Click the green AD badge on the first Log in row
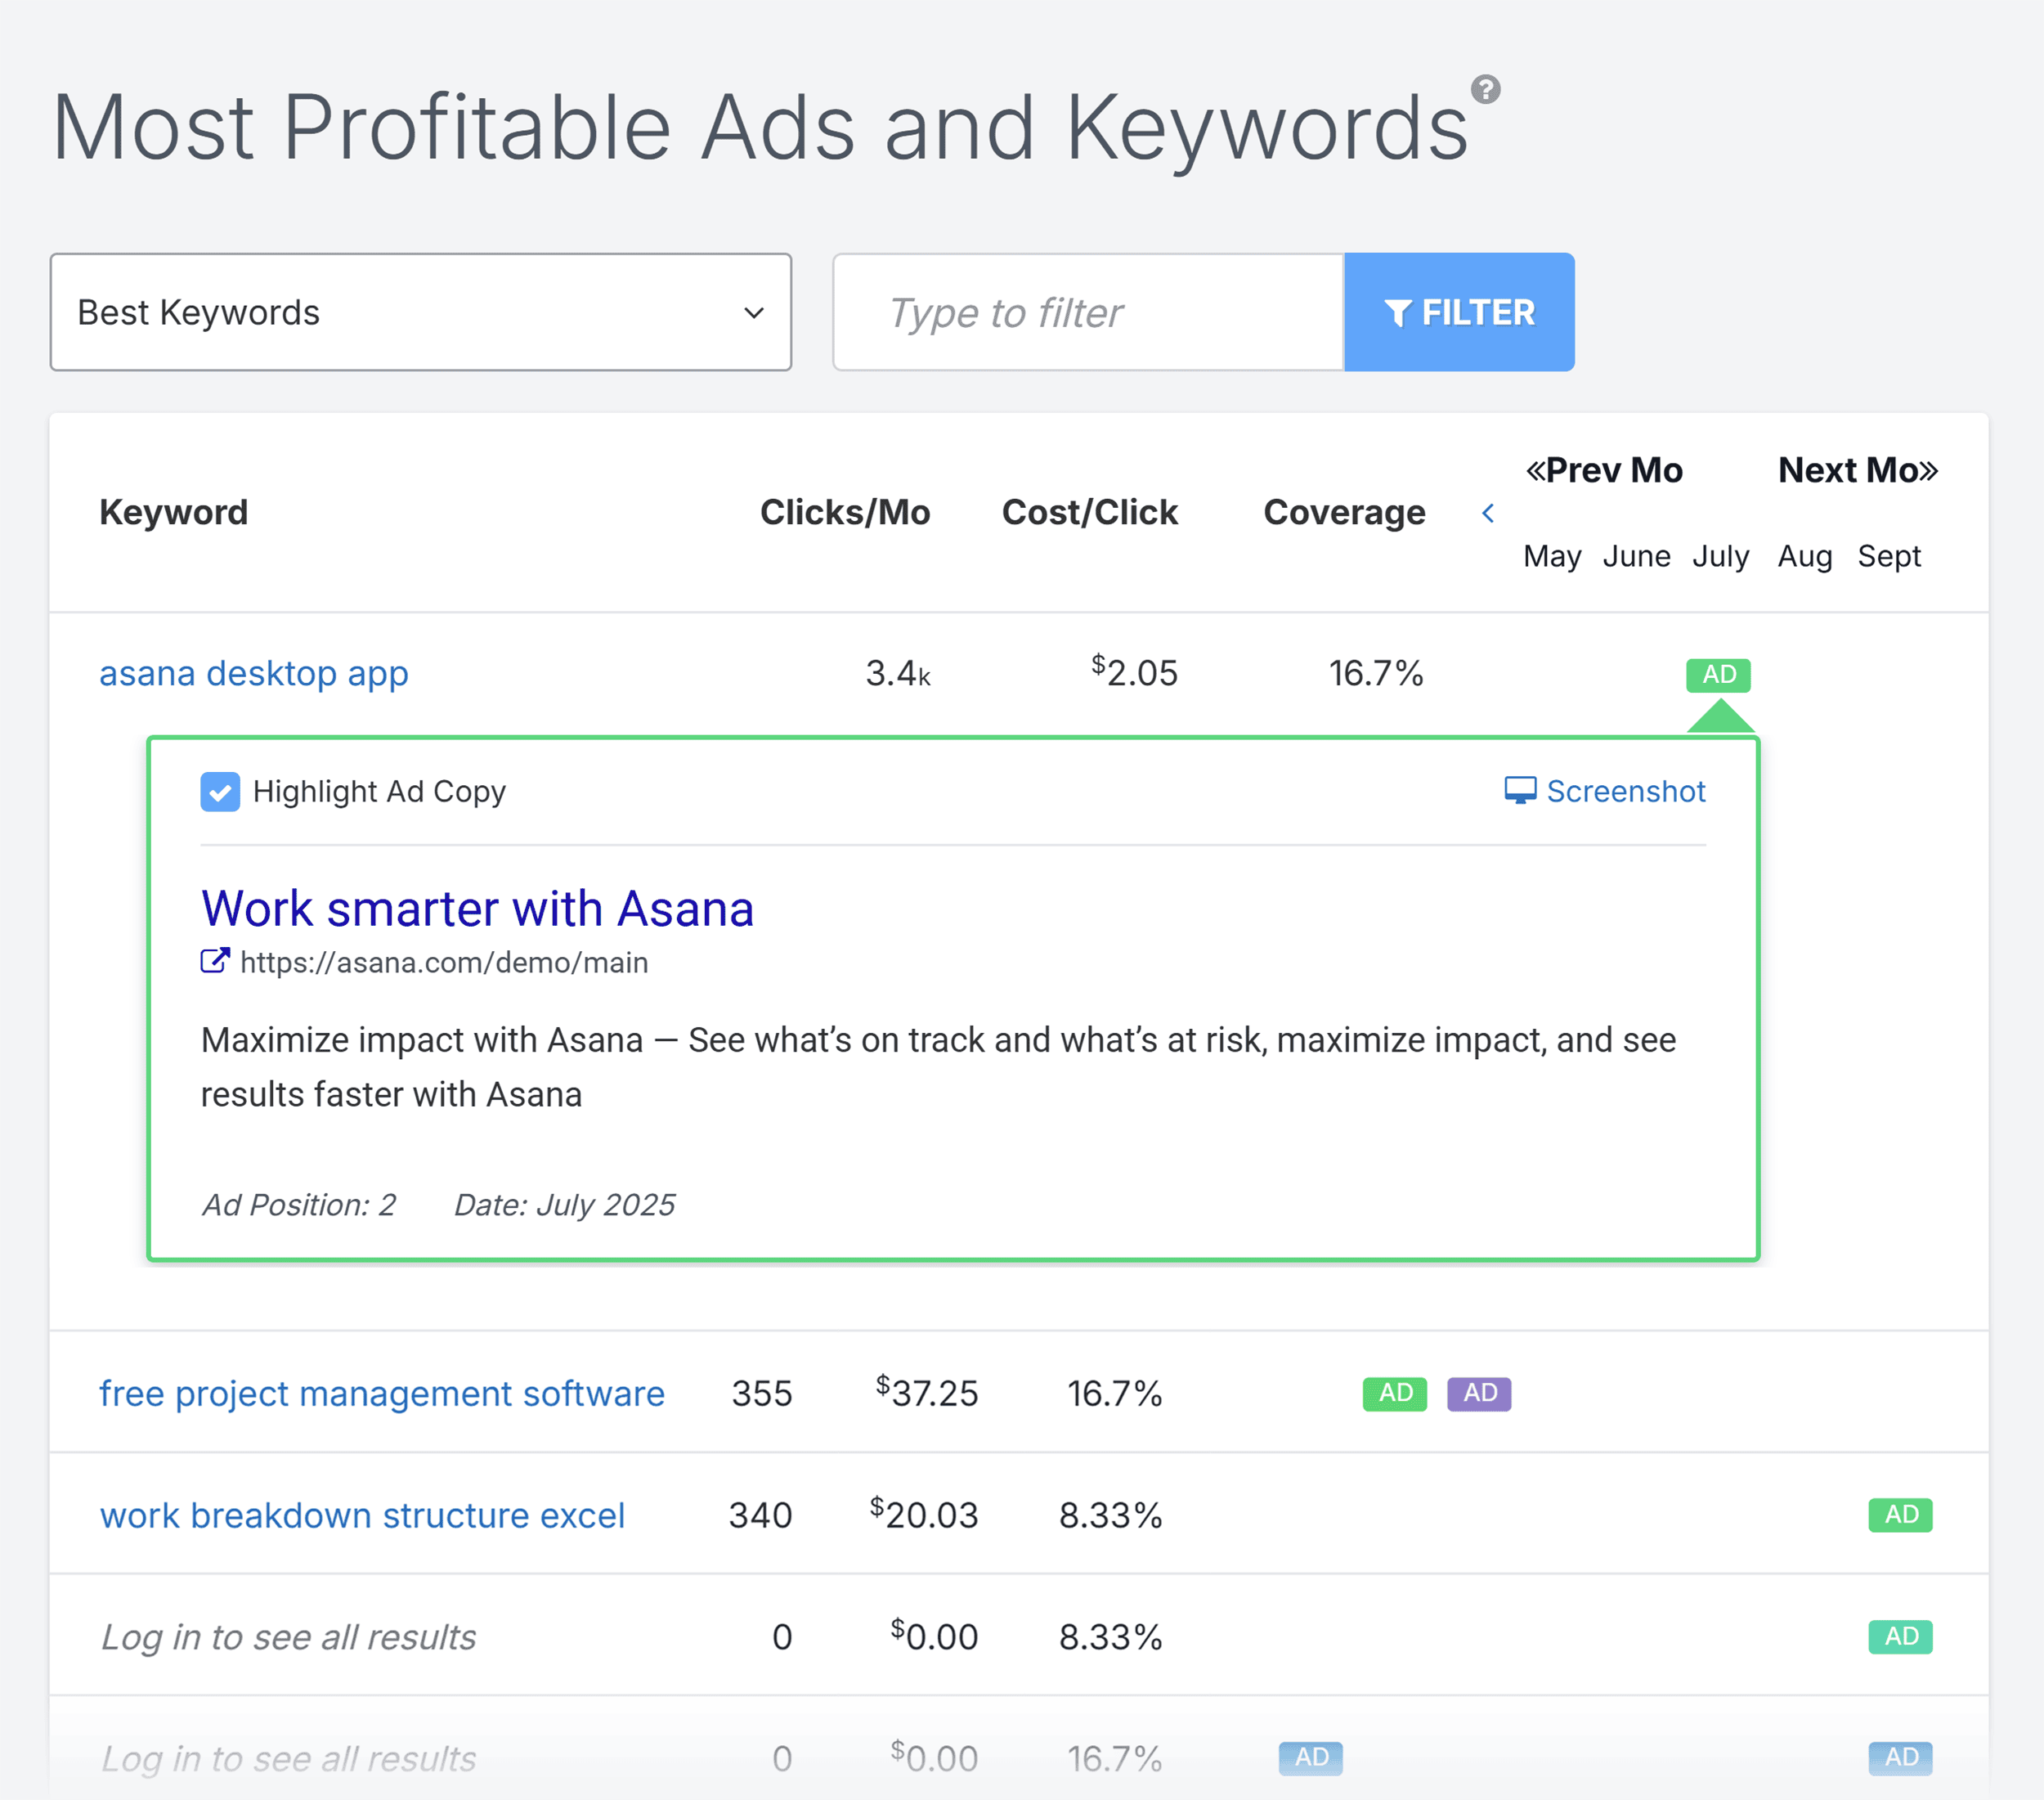 1900,1636
